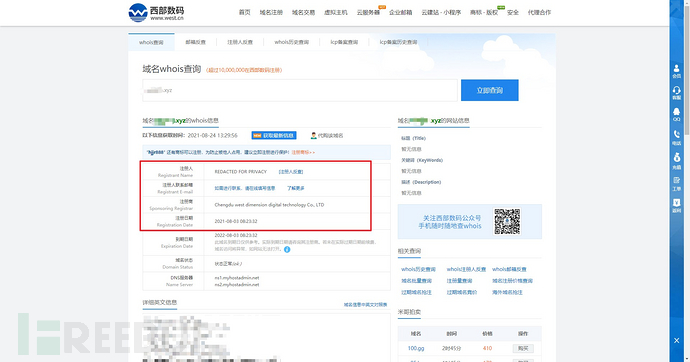Image resolution: width=690 pixels, height=362 pixels.
Task: Click the 注册人反查 link beside REDACTED FOR PRIVACY
Action: [291, 172]
